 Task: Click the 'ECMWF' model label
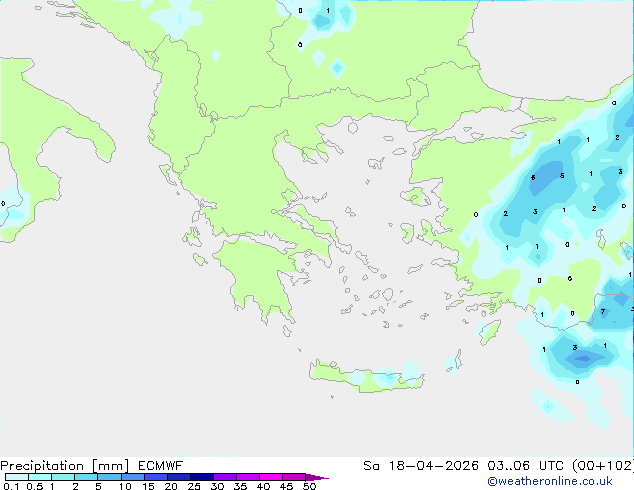tap(161, 466)
